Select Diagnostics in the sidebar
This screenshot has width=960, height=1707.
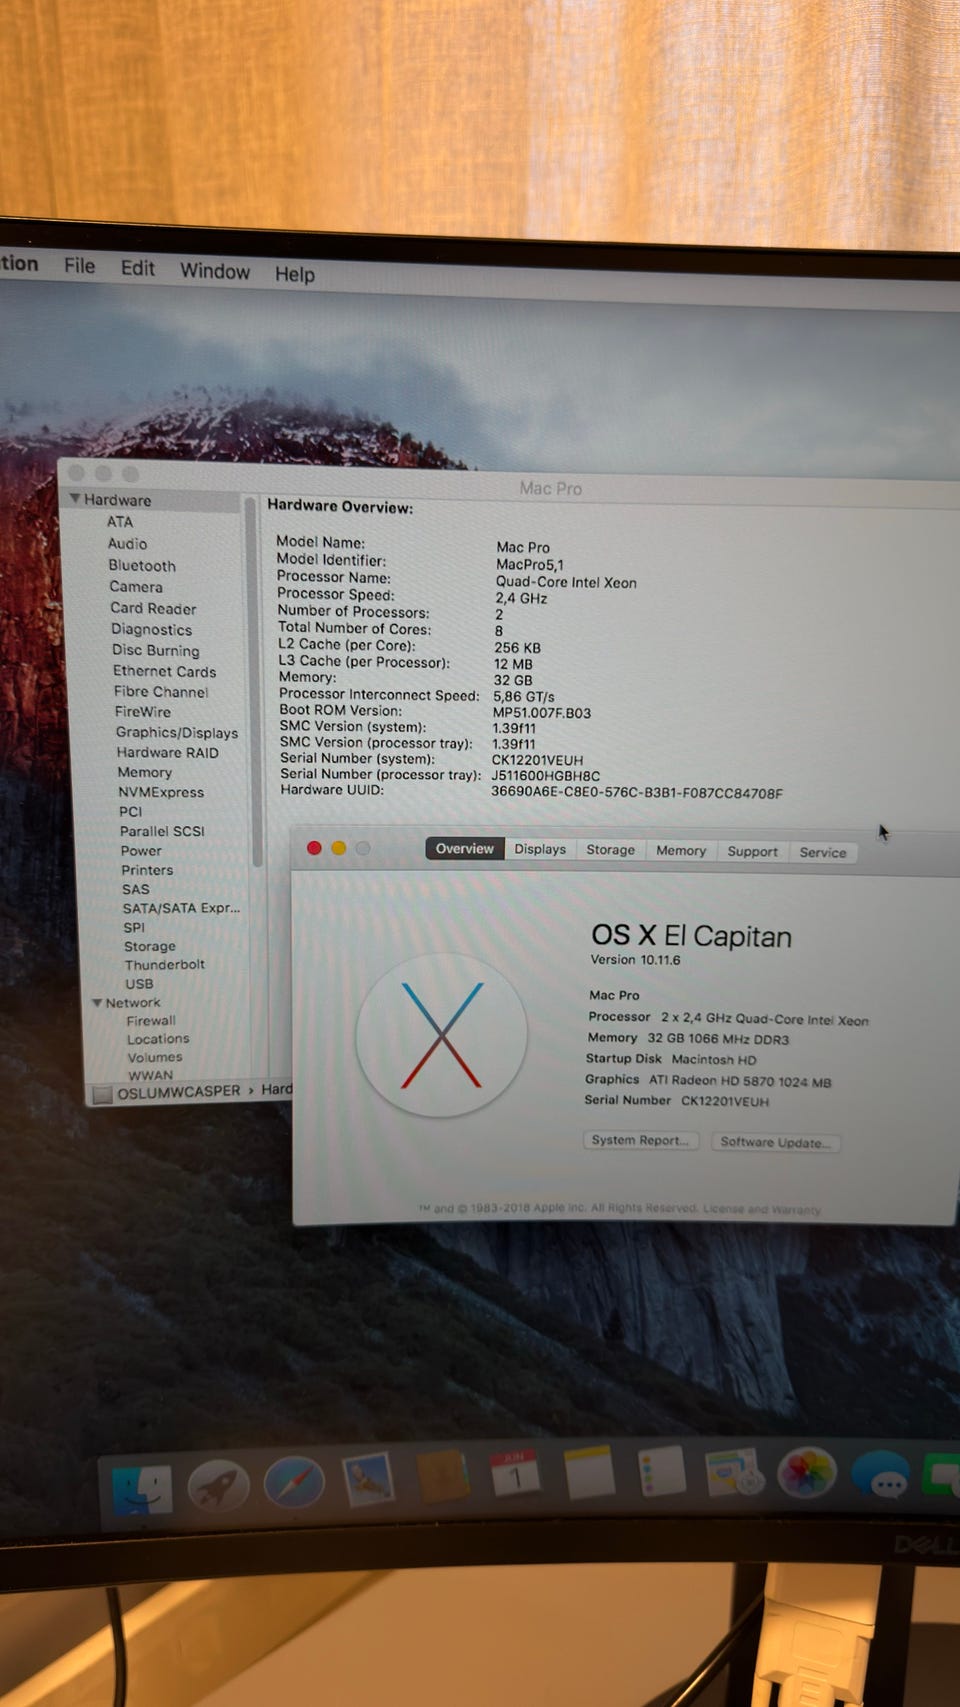(x=151, y=629)
